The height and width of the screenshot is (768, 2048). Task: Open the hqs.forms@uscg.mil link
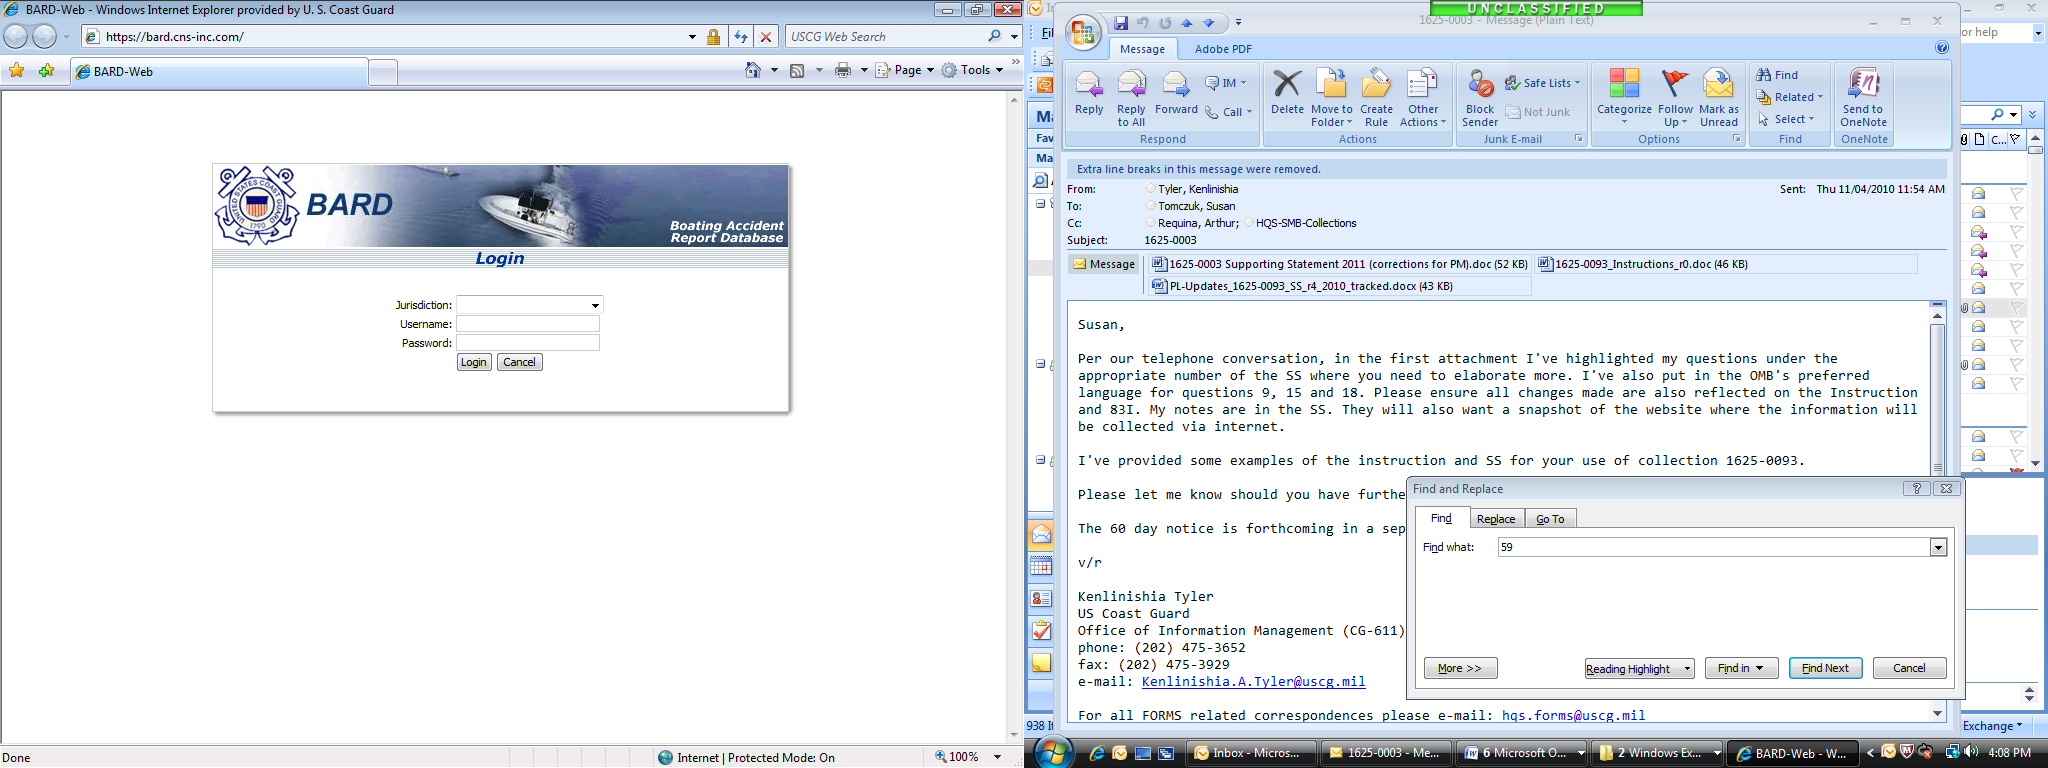1573,715
